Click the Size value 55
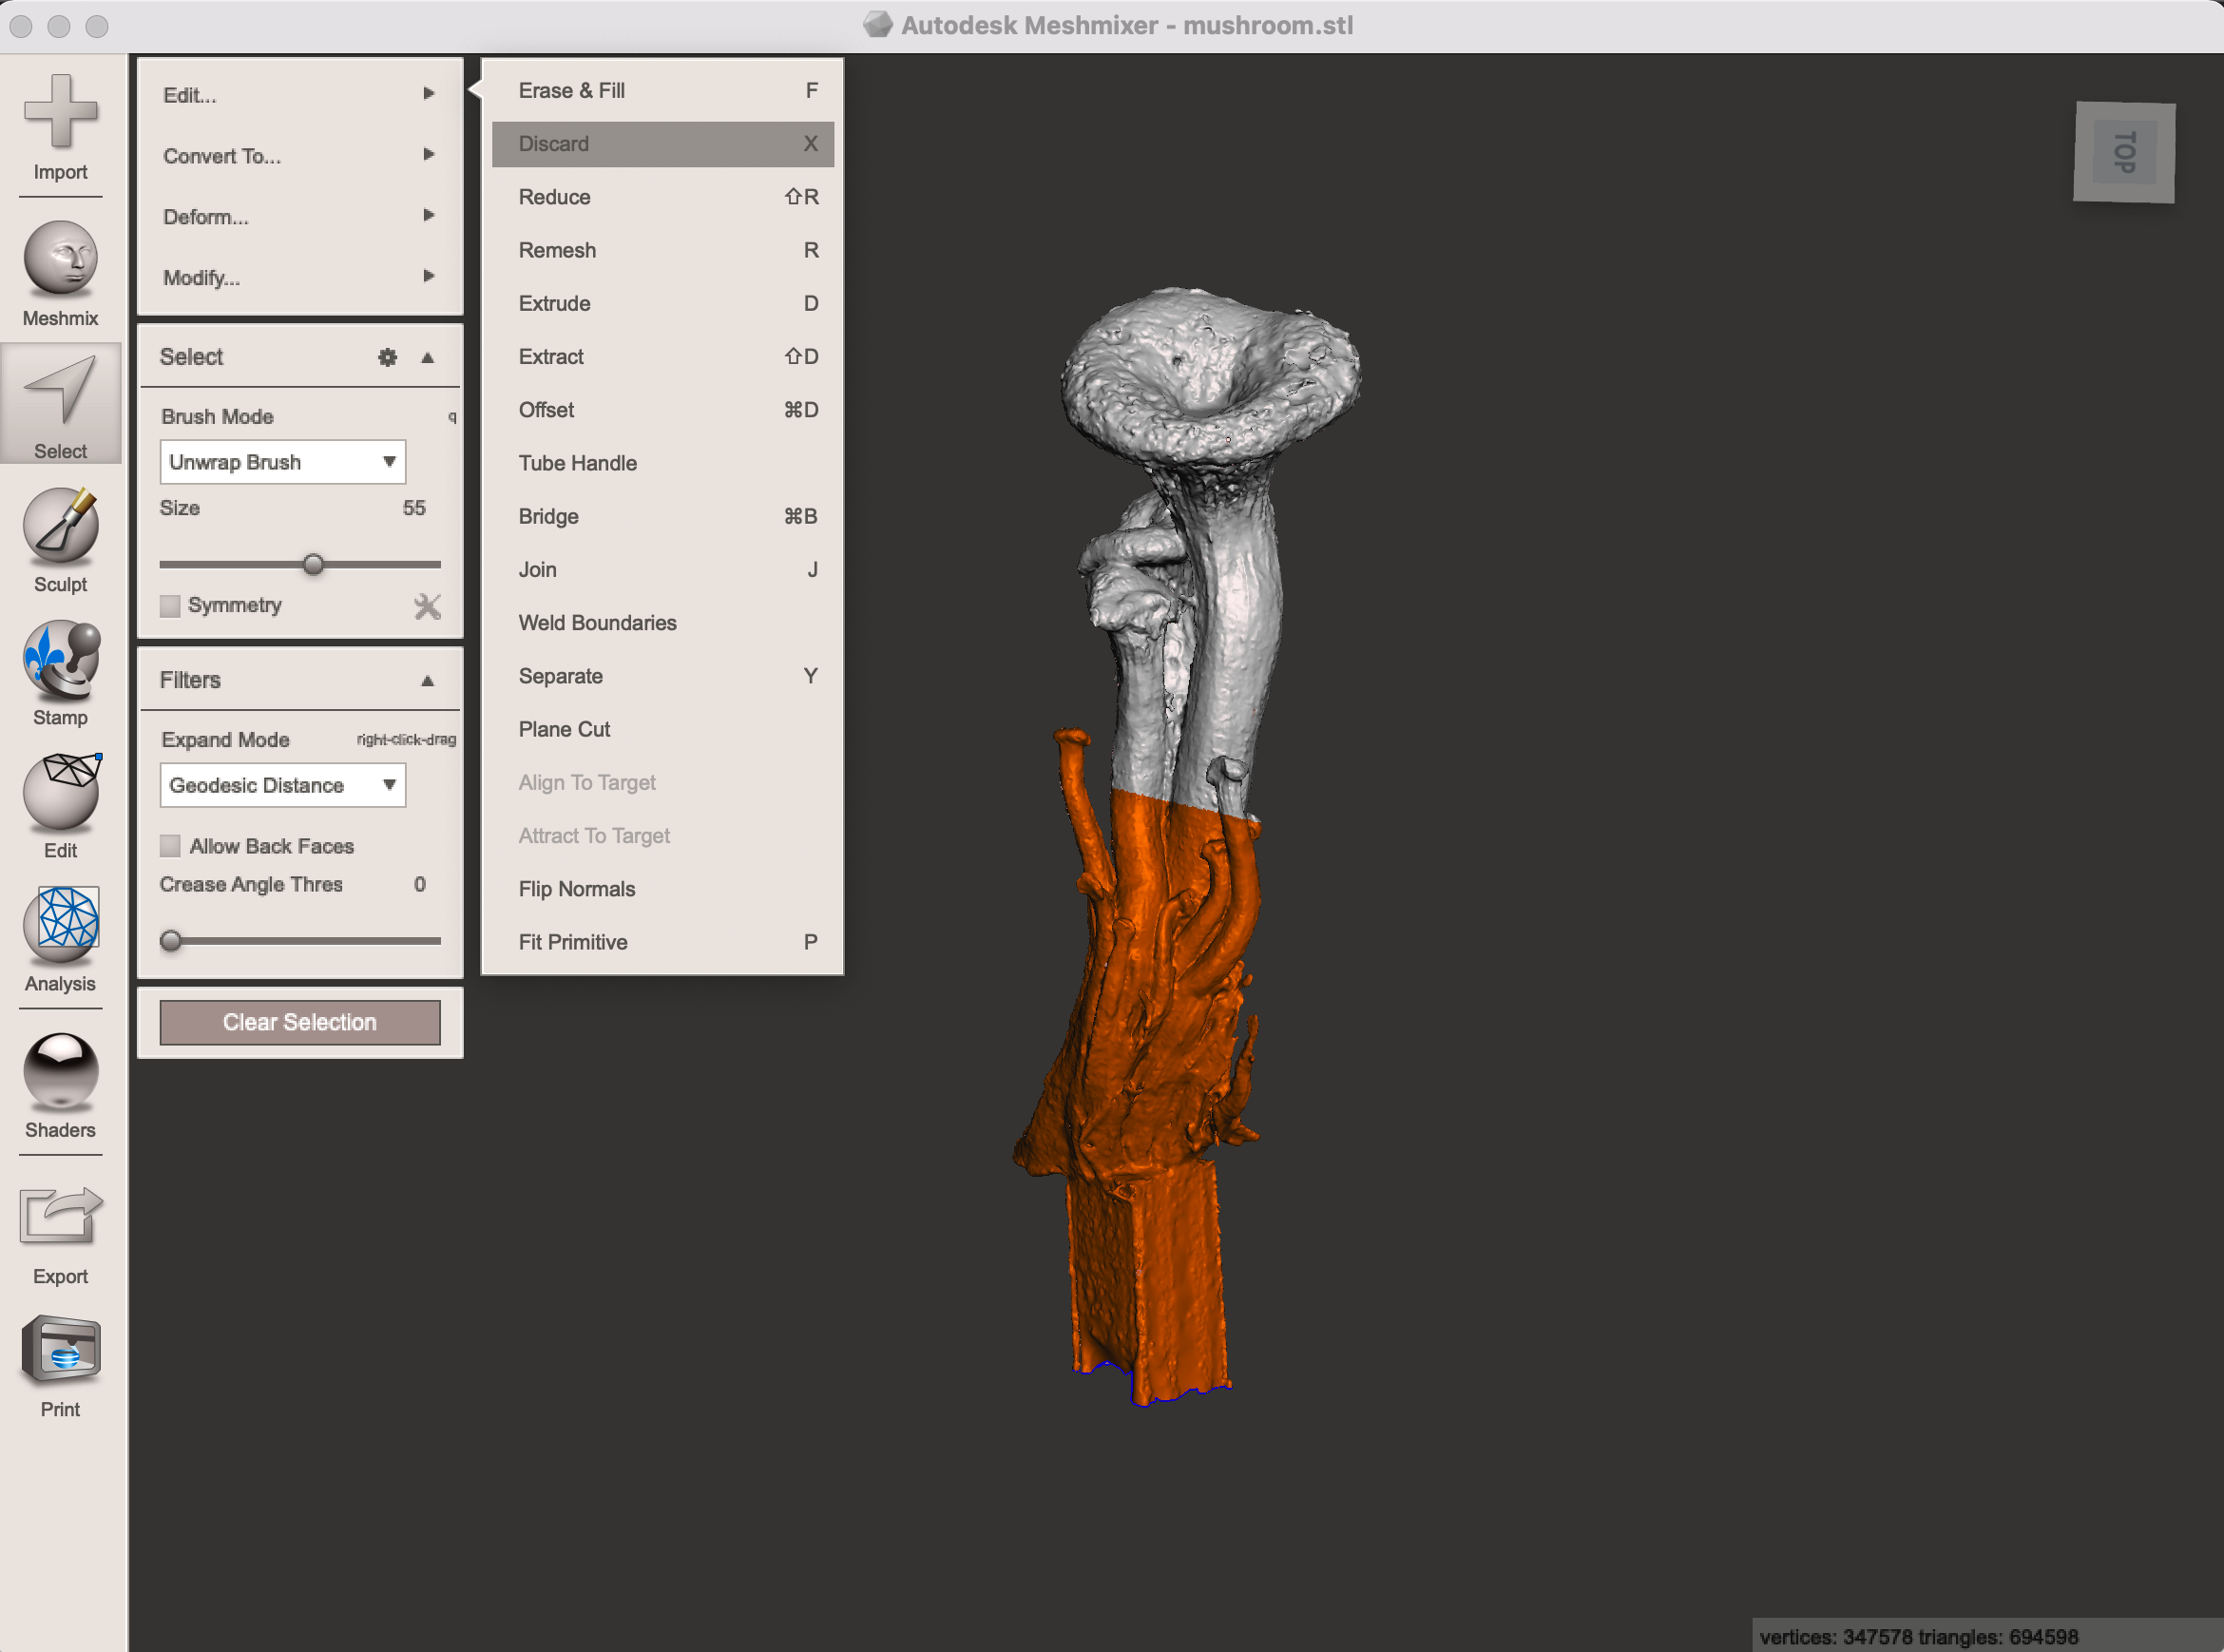 coord(414,508)
